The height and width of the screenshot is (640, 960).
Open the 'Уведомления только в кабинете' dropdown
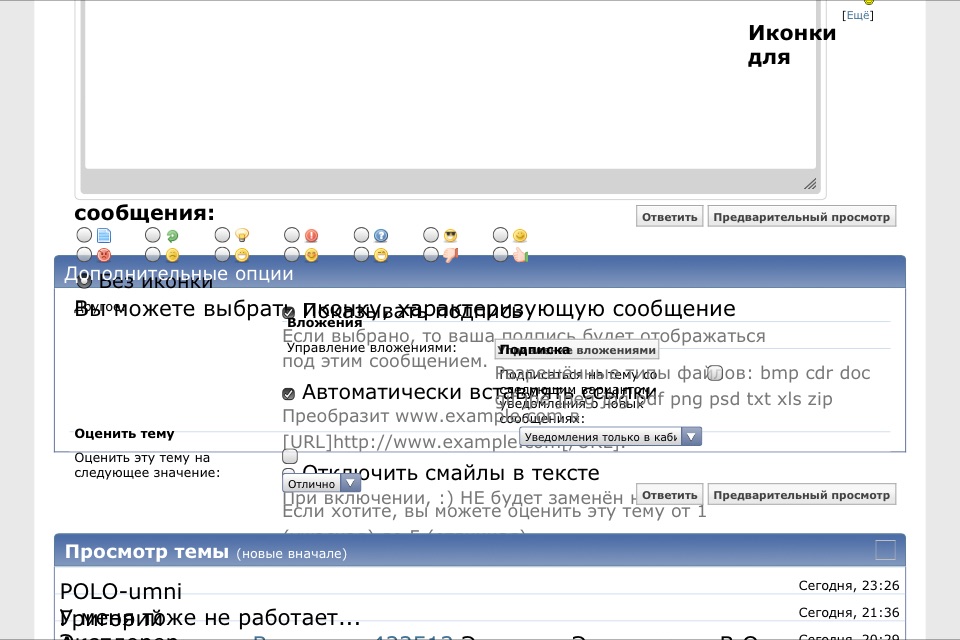610,437
